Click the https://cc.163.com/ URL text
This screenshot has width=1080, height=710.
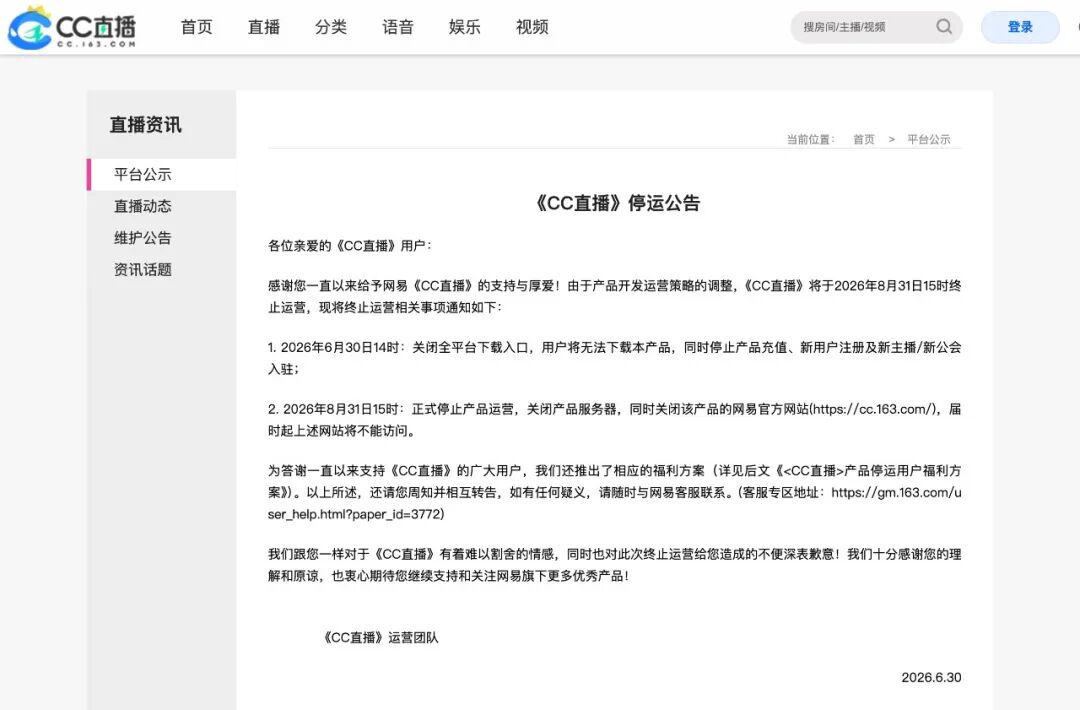coord(873,409)
